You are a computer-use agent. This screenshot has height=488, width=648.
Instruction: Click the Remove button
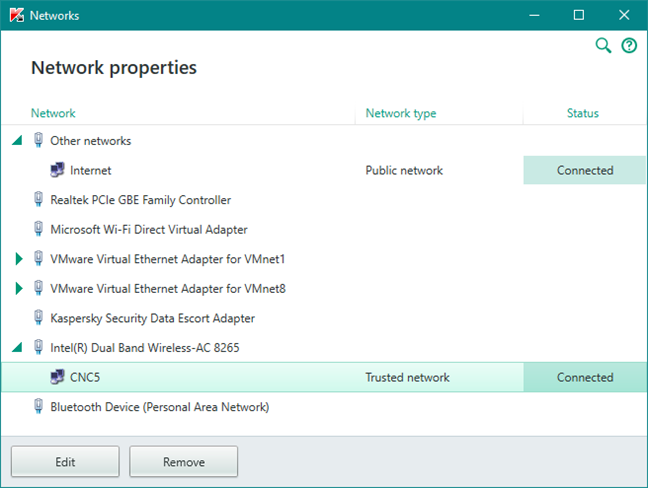[x=183, y=462]
